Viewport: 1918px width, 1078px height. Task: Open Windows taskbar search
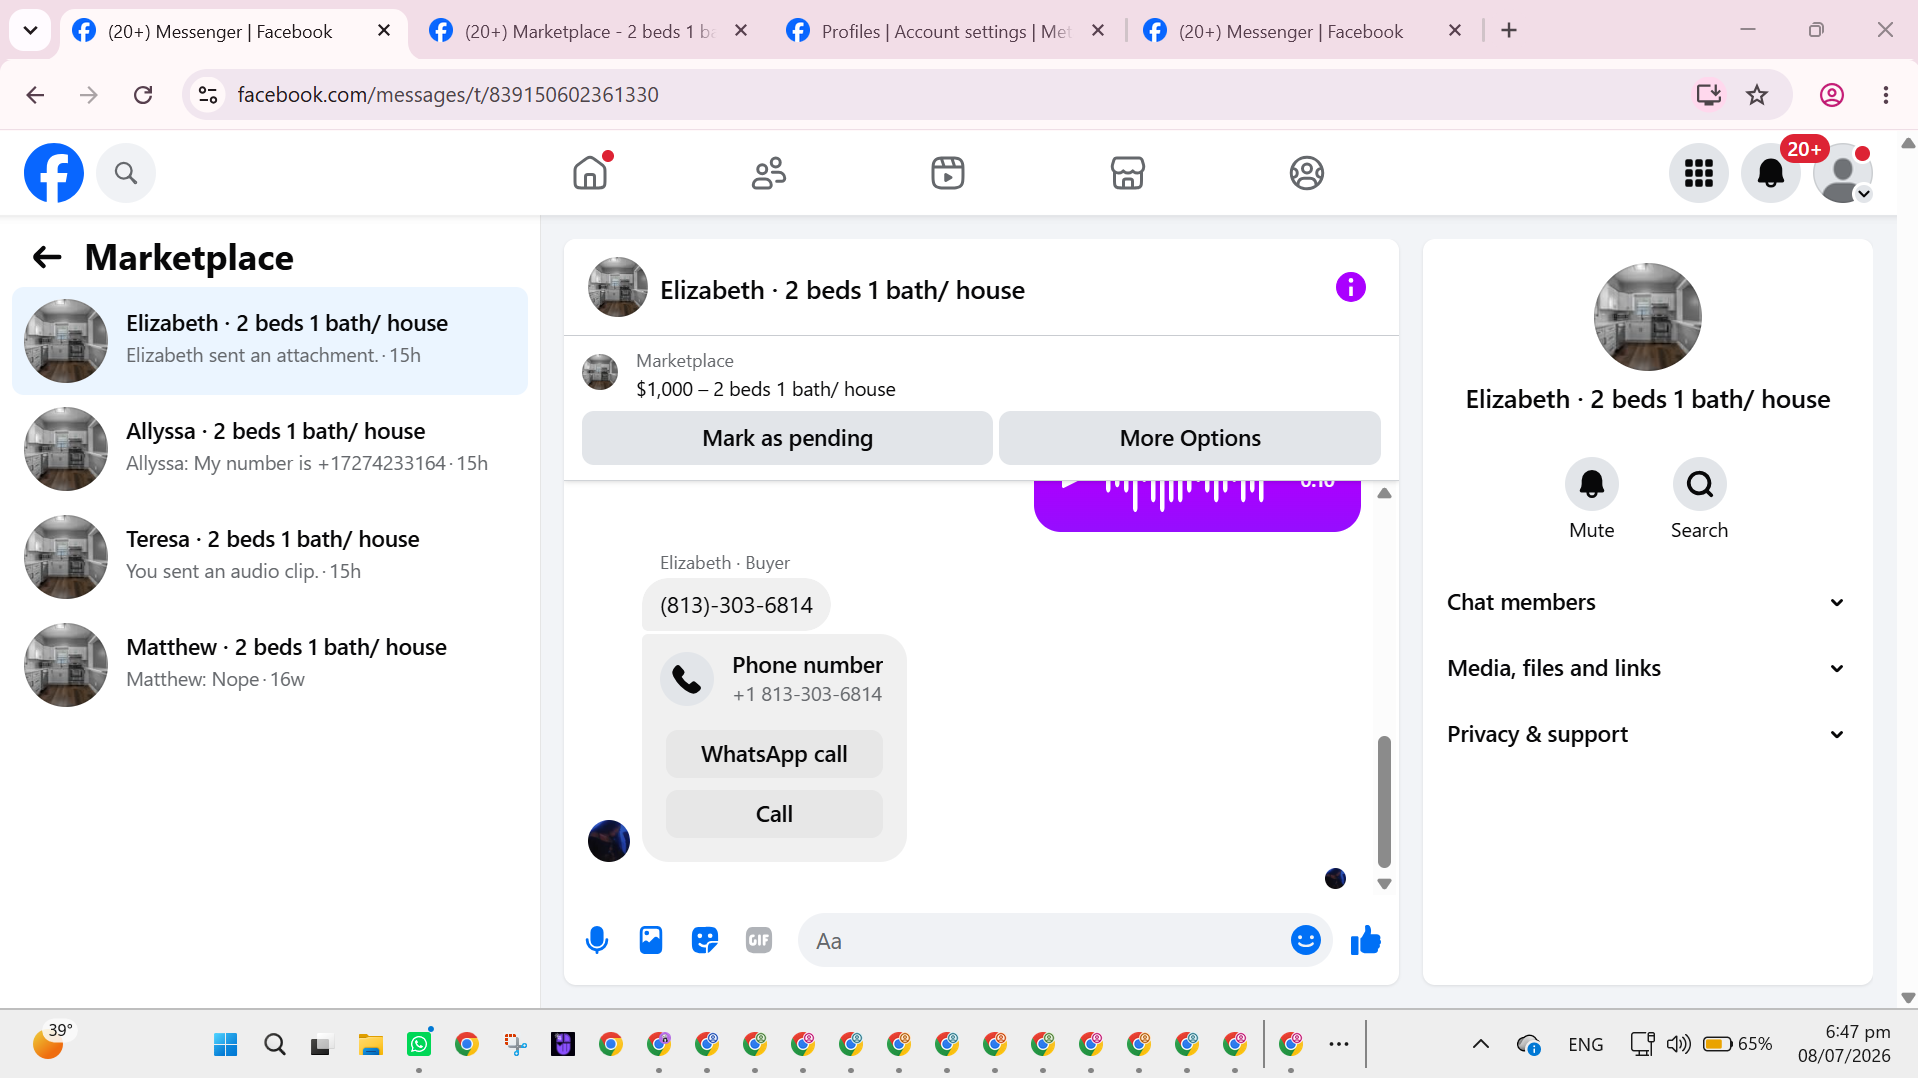[x=274, y=1045]
